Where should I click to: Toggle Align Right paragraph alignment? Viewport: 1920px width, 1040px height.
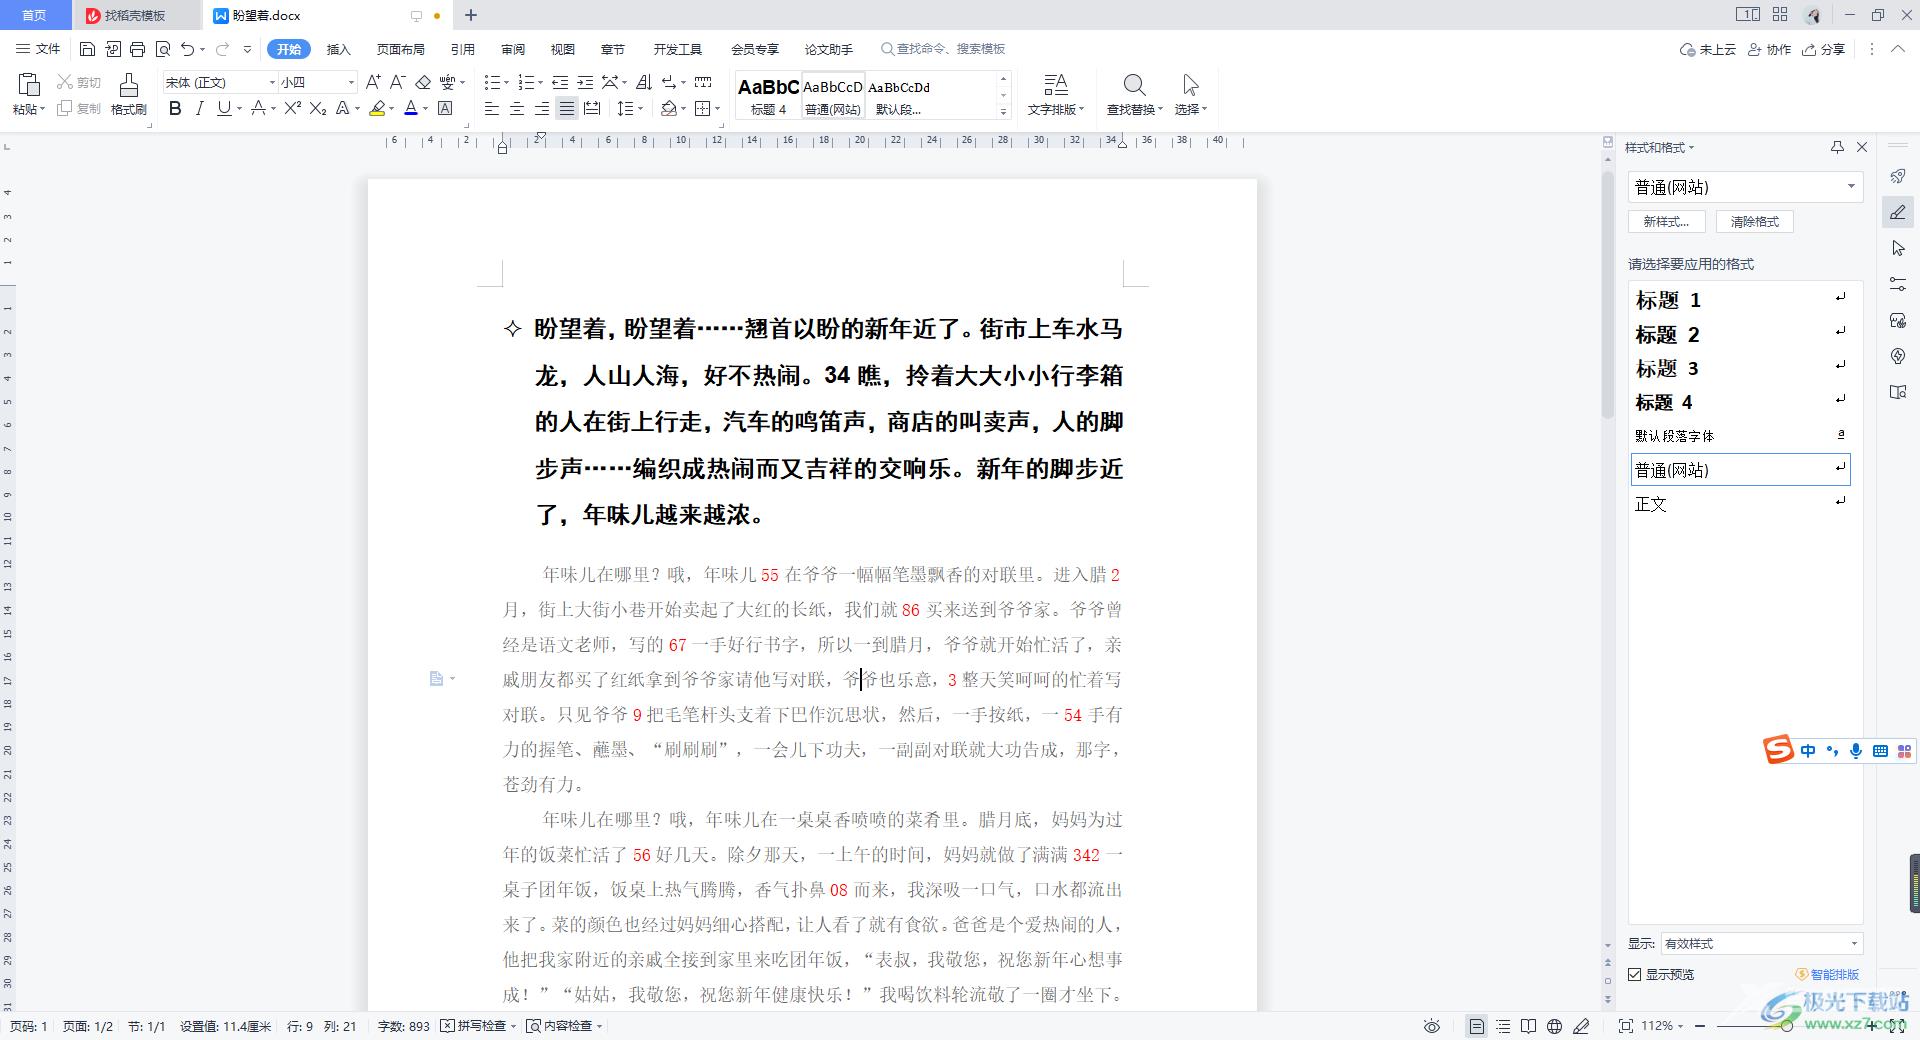point(541,108)
